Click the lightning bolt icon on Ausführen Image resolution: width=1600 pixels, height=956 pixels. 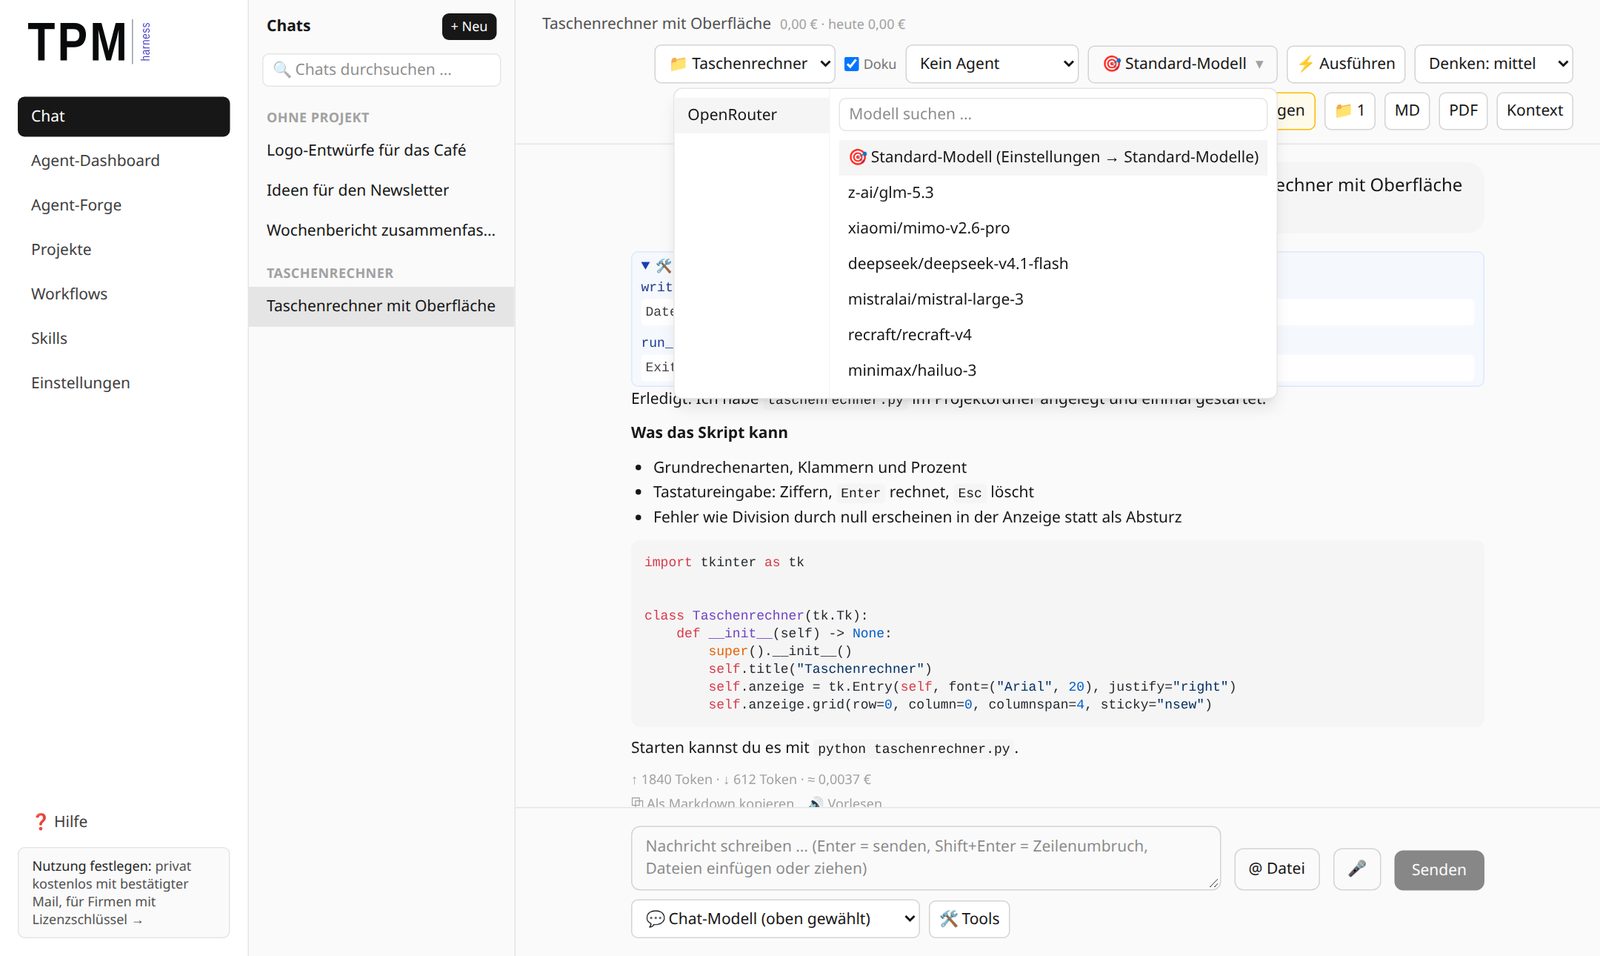[1305, 64]
